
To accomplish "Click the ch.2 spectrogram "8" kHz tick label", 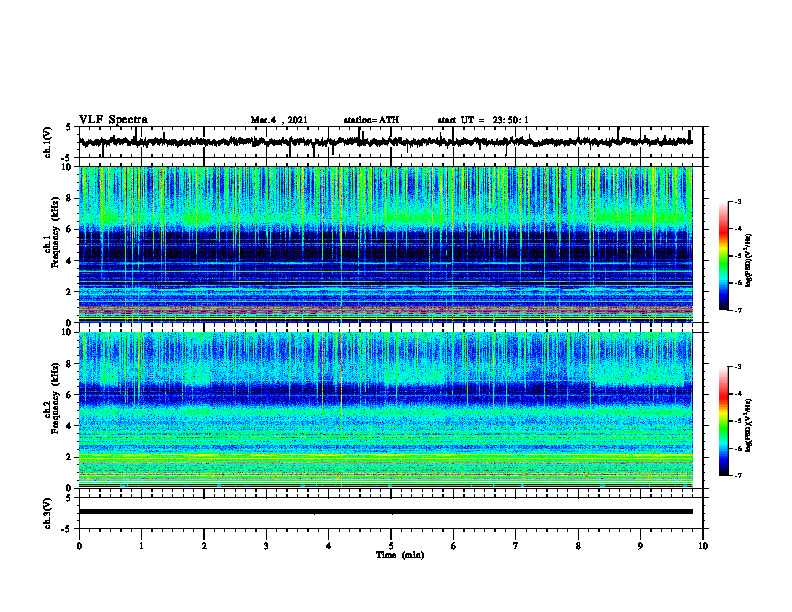I will point(69,364).
